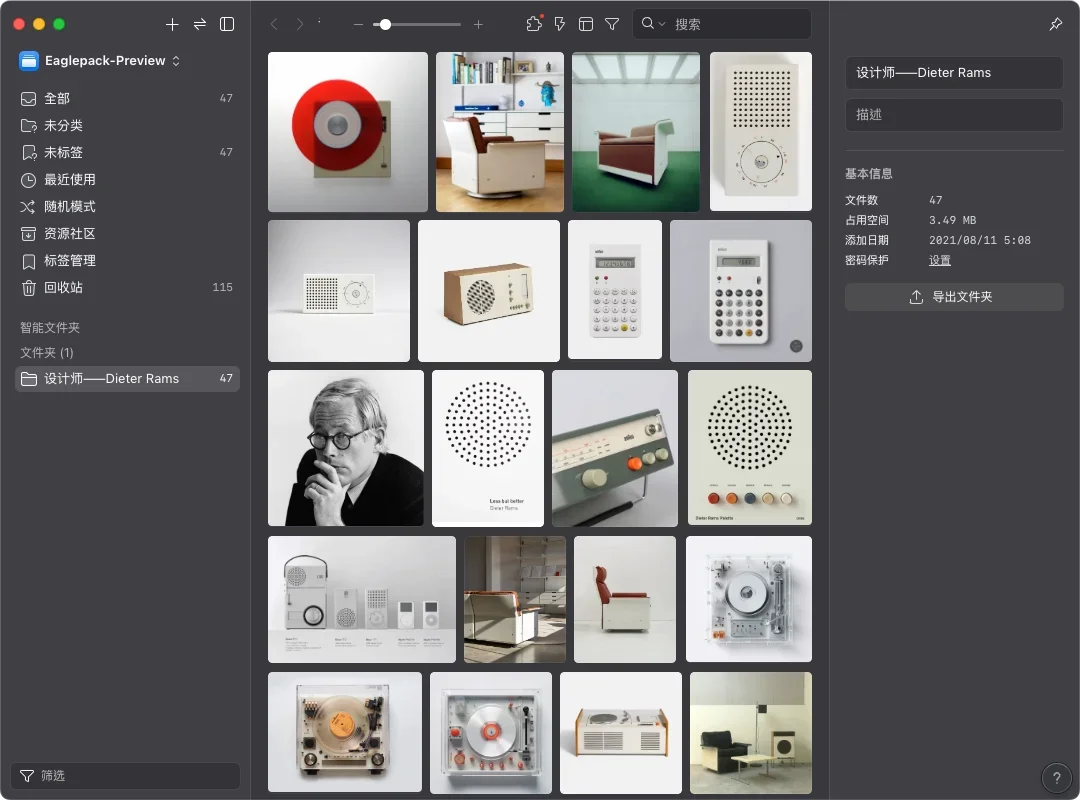Toggle the sidebar panel visibility
Viewport: 1080px width, 800px height.
227,24
